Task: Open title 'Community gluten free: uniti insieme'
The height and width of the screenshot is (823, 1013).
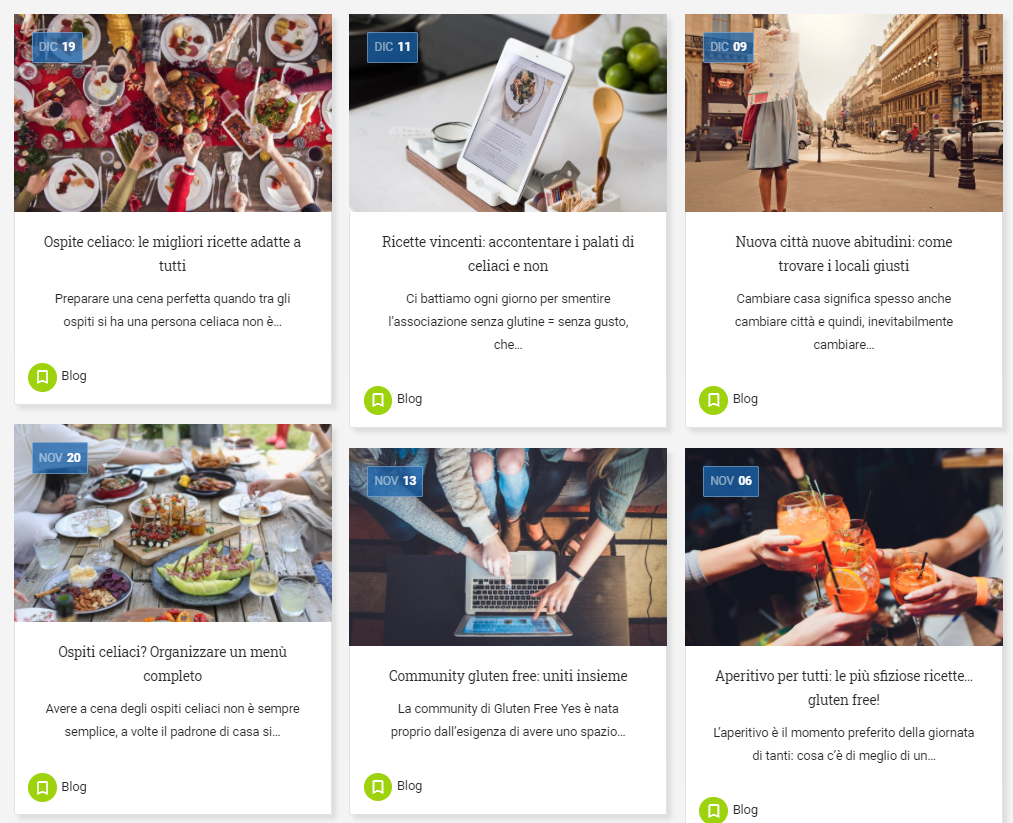Action: point(508,676)
